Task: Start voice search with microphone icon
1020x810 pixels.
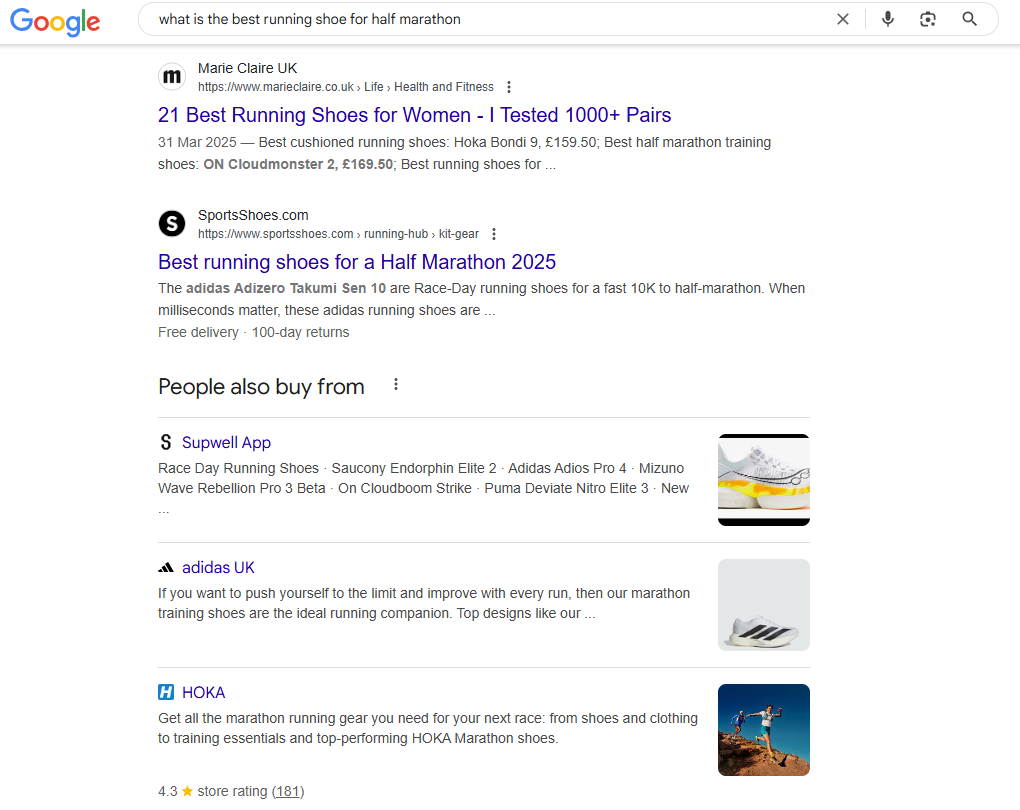Action: click(x=887, y=20)
